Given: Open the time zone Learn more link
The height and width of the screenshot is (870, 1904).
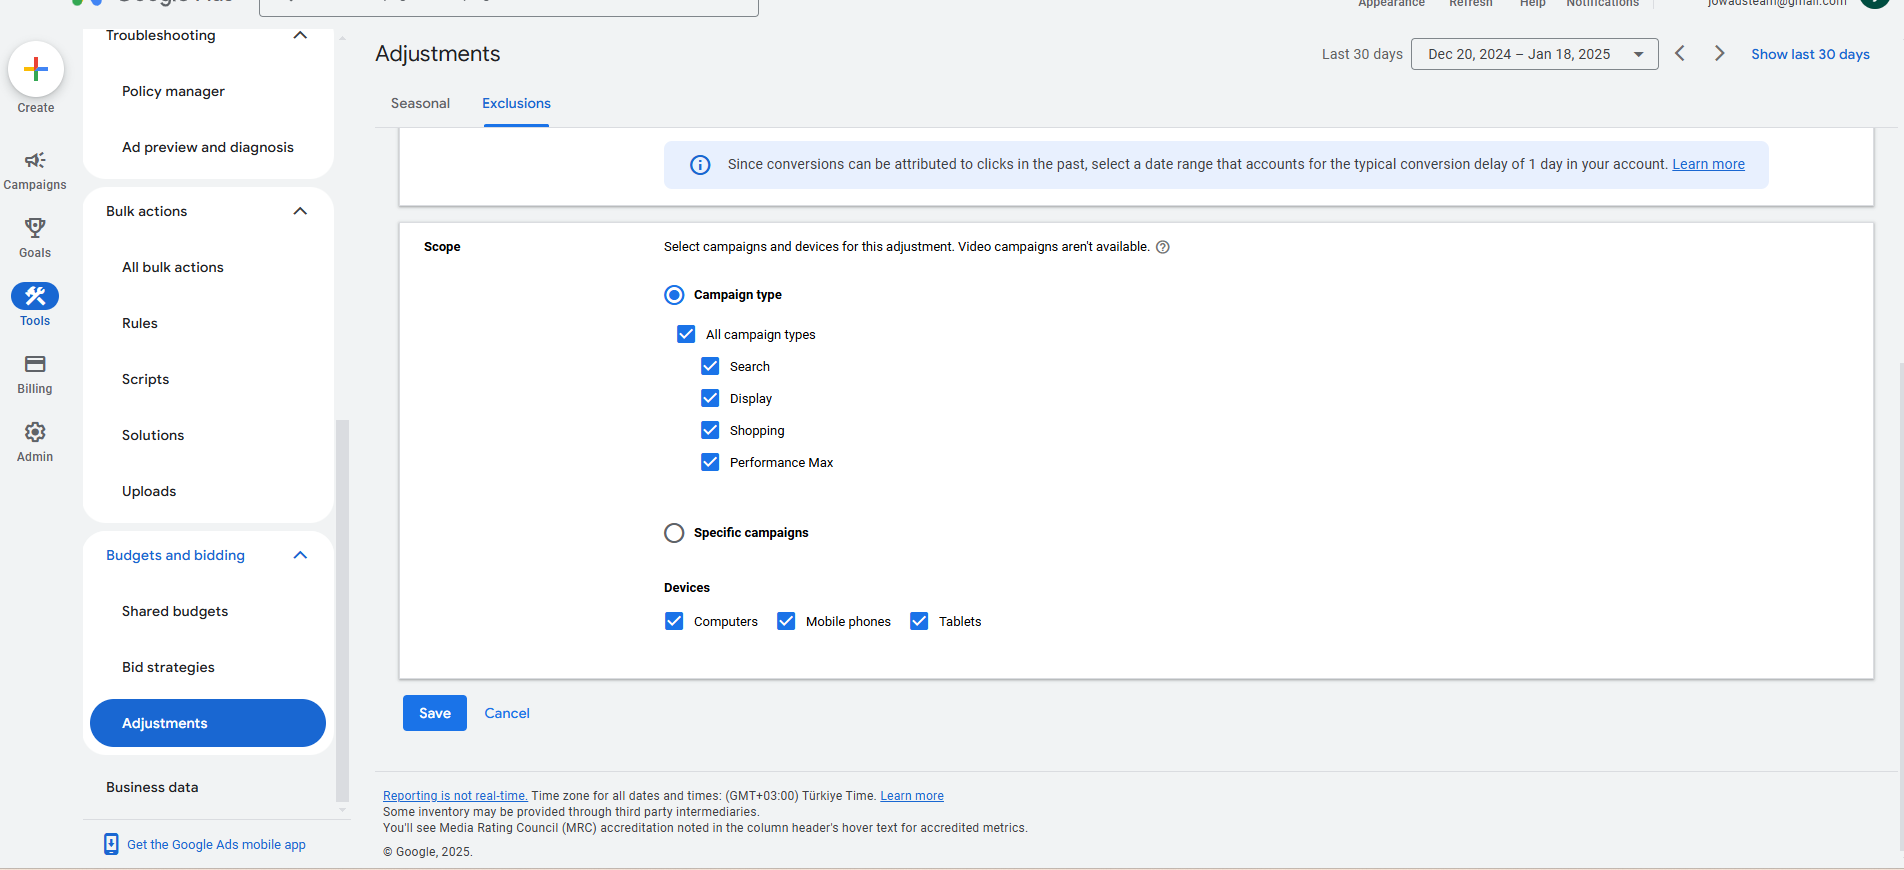Looking at the screenshot, I should (x=912, y=796).
